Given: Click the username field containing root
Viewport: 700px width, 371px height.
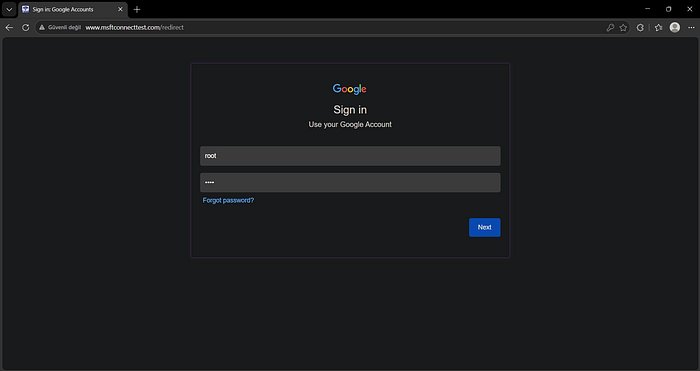Looking at the screenshot, I should (350, 156).
